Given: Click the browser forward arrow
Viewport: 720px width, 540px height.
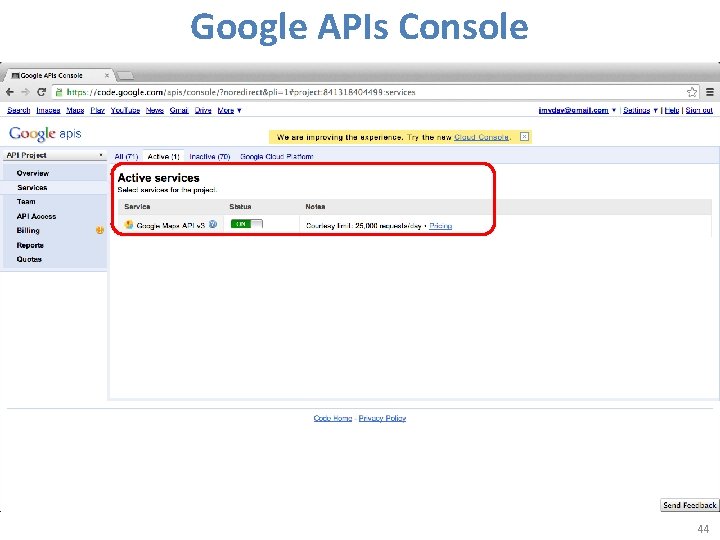Looking at the screenshot, I should point(25,92).
